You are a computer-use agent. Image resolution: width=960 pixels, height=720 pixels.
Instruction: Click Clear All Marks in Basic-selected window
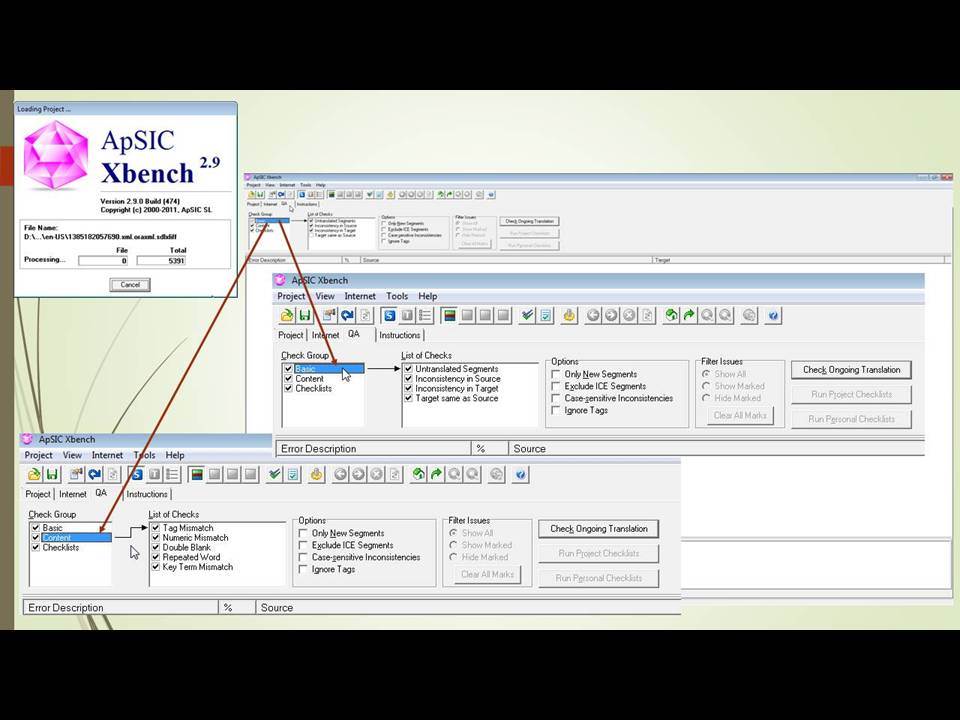pos(740,415)
